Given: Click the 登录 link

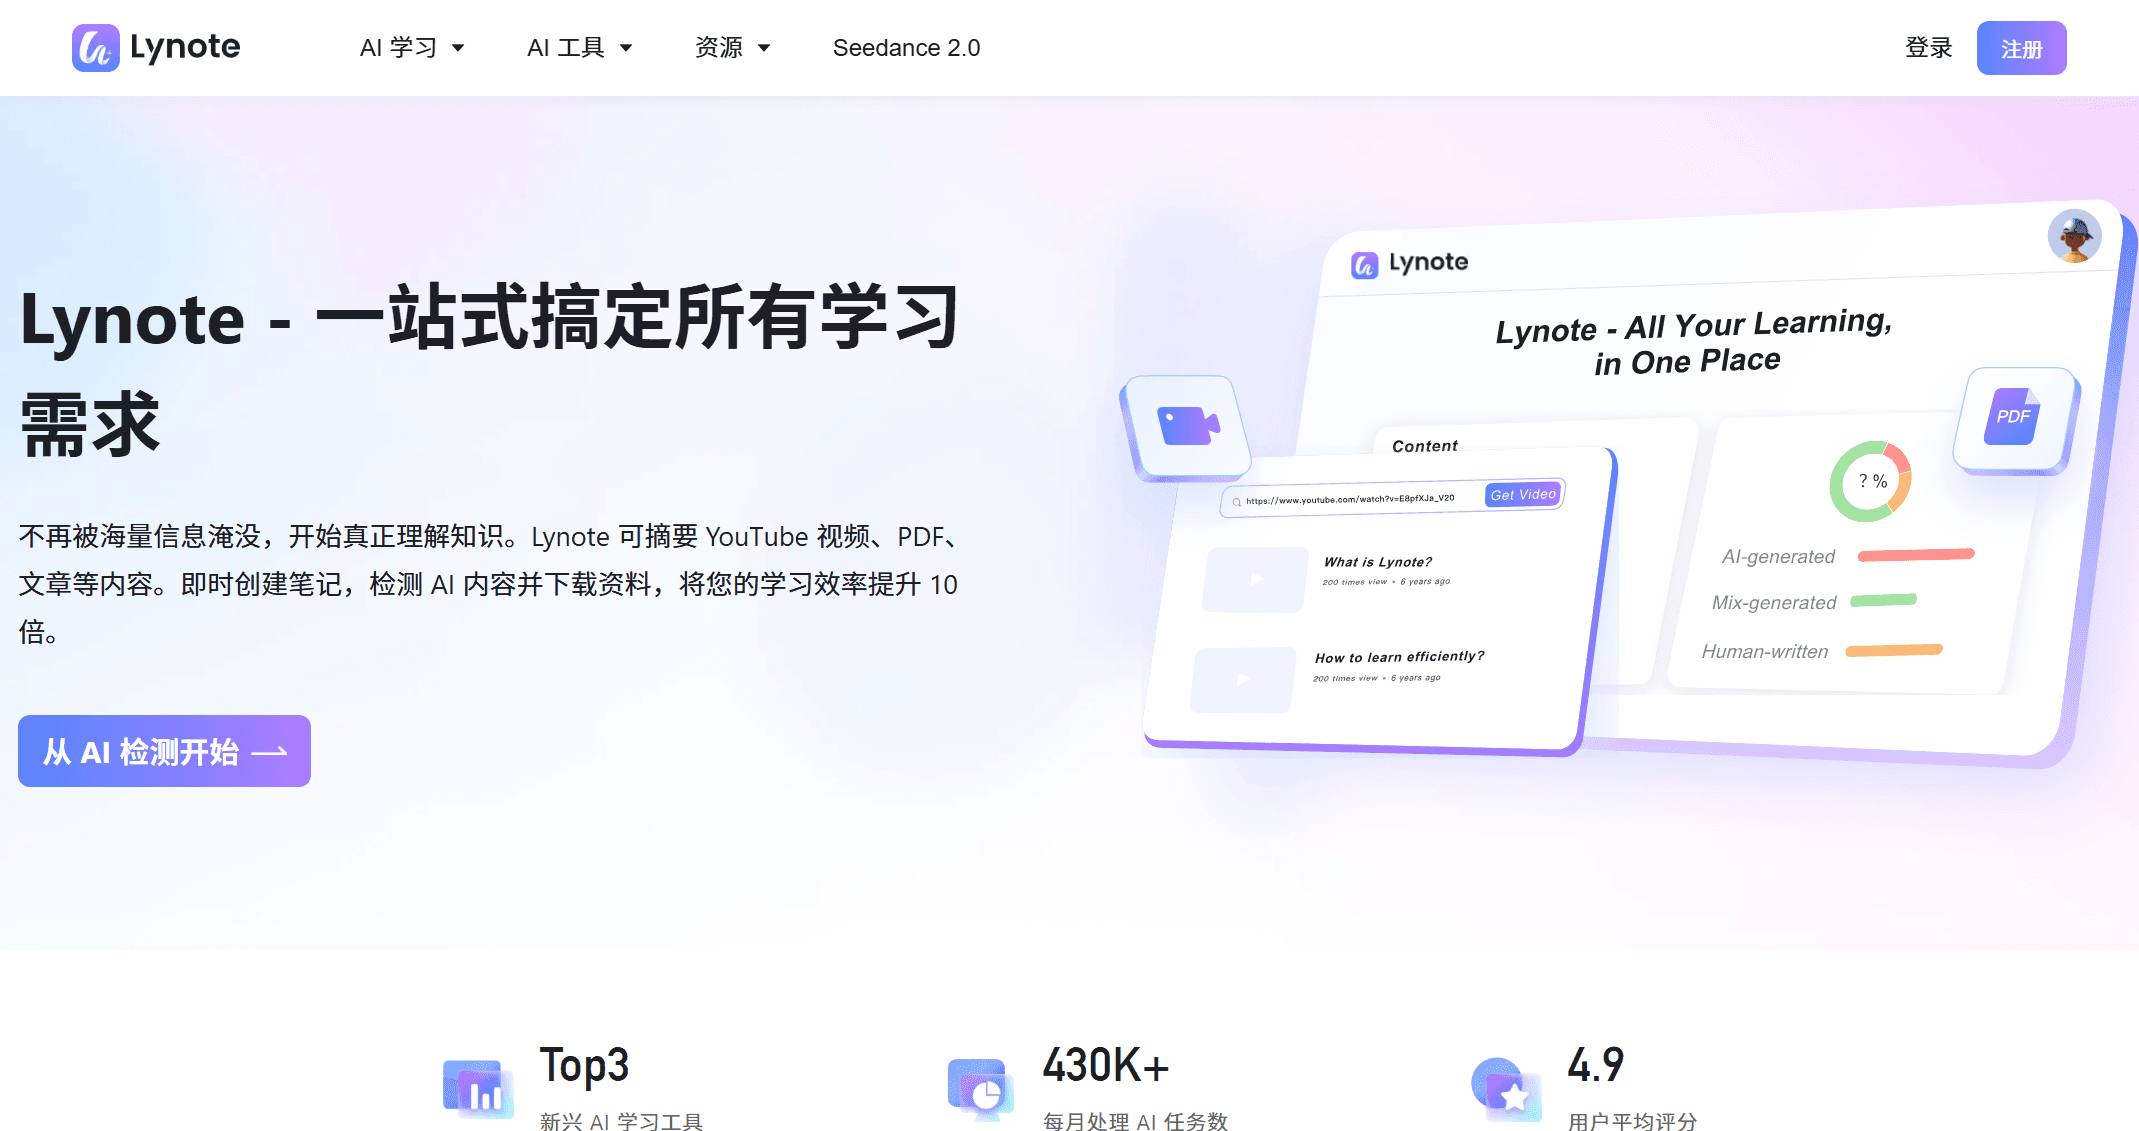Looking at the screenshot, I should point(1929,47).
